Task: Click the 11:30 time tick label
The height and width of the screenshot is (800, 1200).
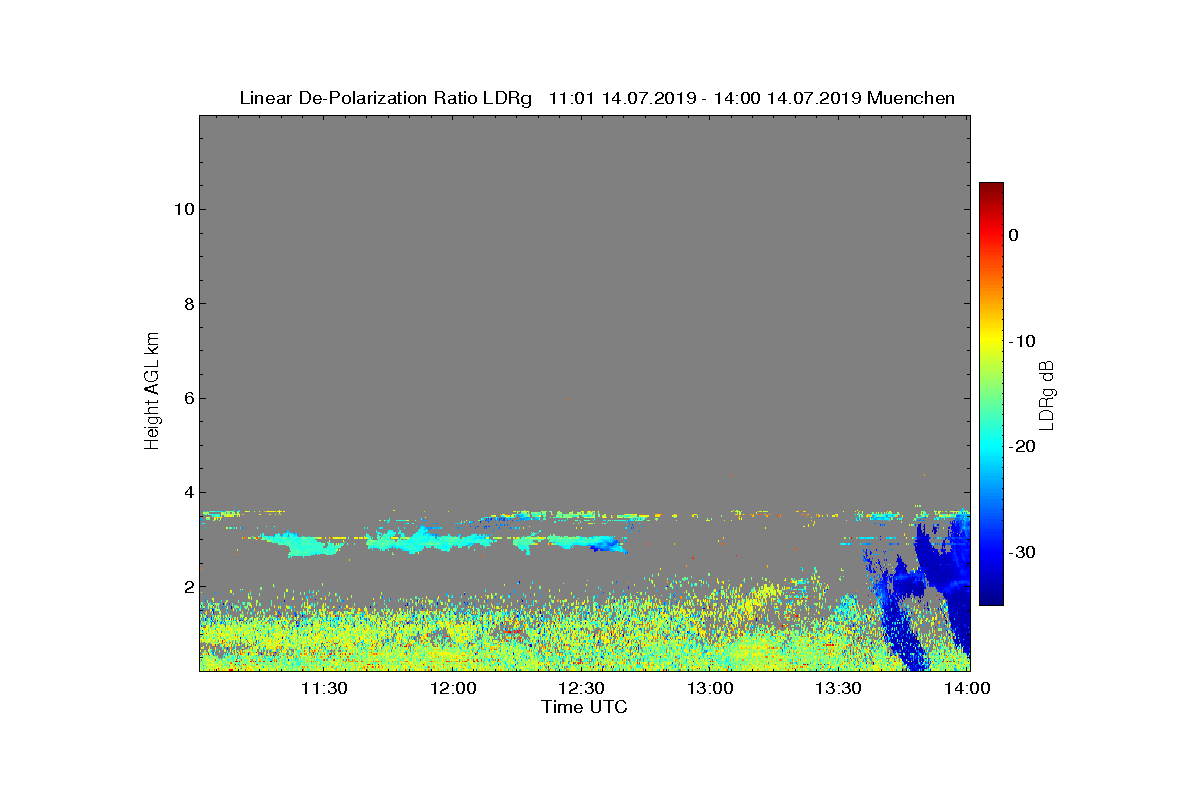Action: pos(324,688)
